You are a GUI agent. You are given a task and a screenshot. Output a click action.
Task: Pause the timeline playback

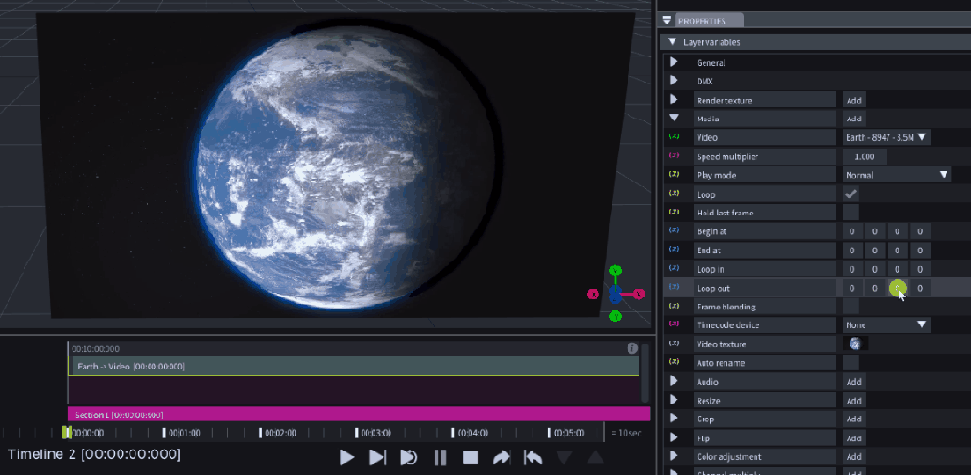point(440,458)
